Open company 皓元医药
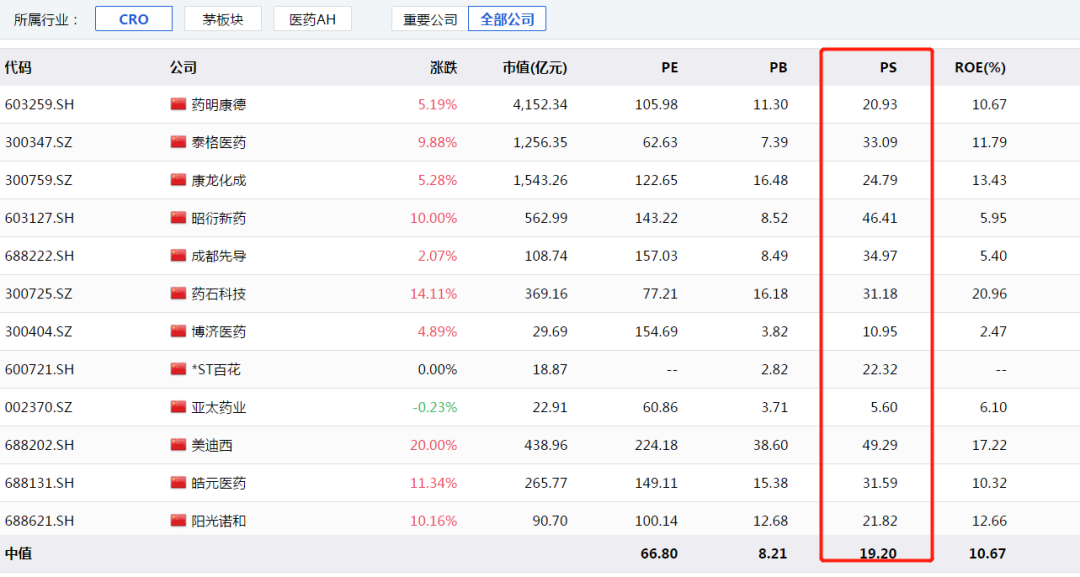Image resolution: width=1080 pixels, height=577 pixels. point(218,483)
